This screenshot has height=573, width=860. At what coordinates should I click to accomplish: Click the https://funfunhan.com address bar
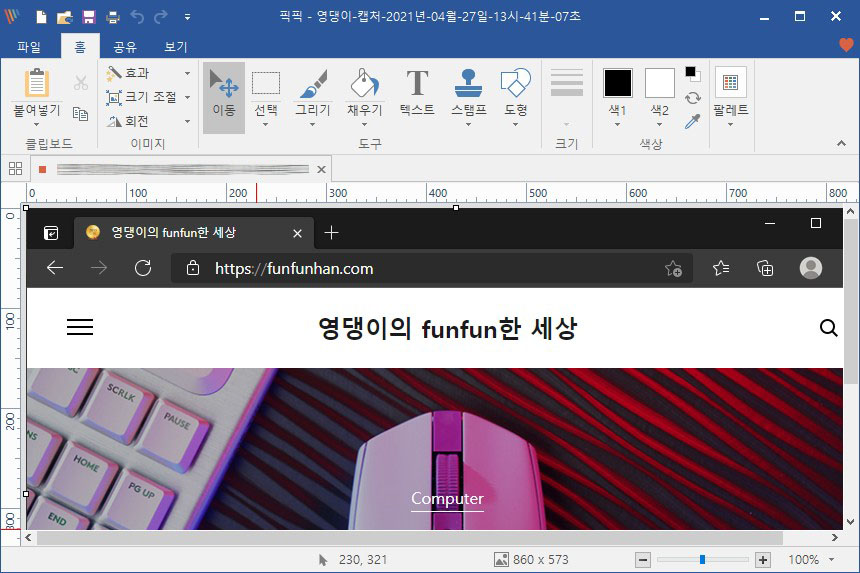tap(432, 268)
